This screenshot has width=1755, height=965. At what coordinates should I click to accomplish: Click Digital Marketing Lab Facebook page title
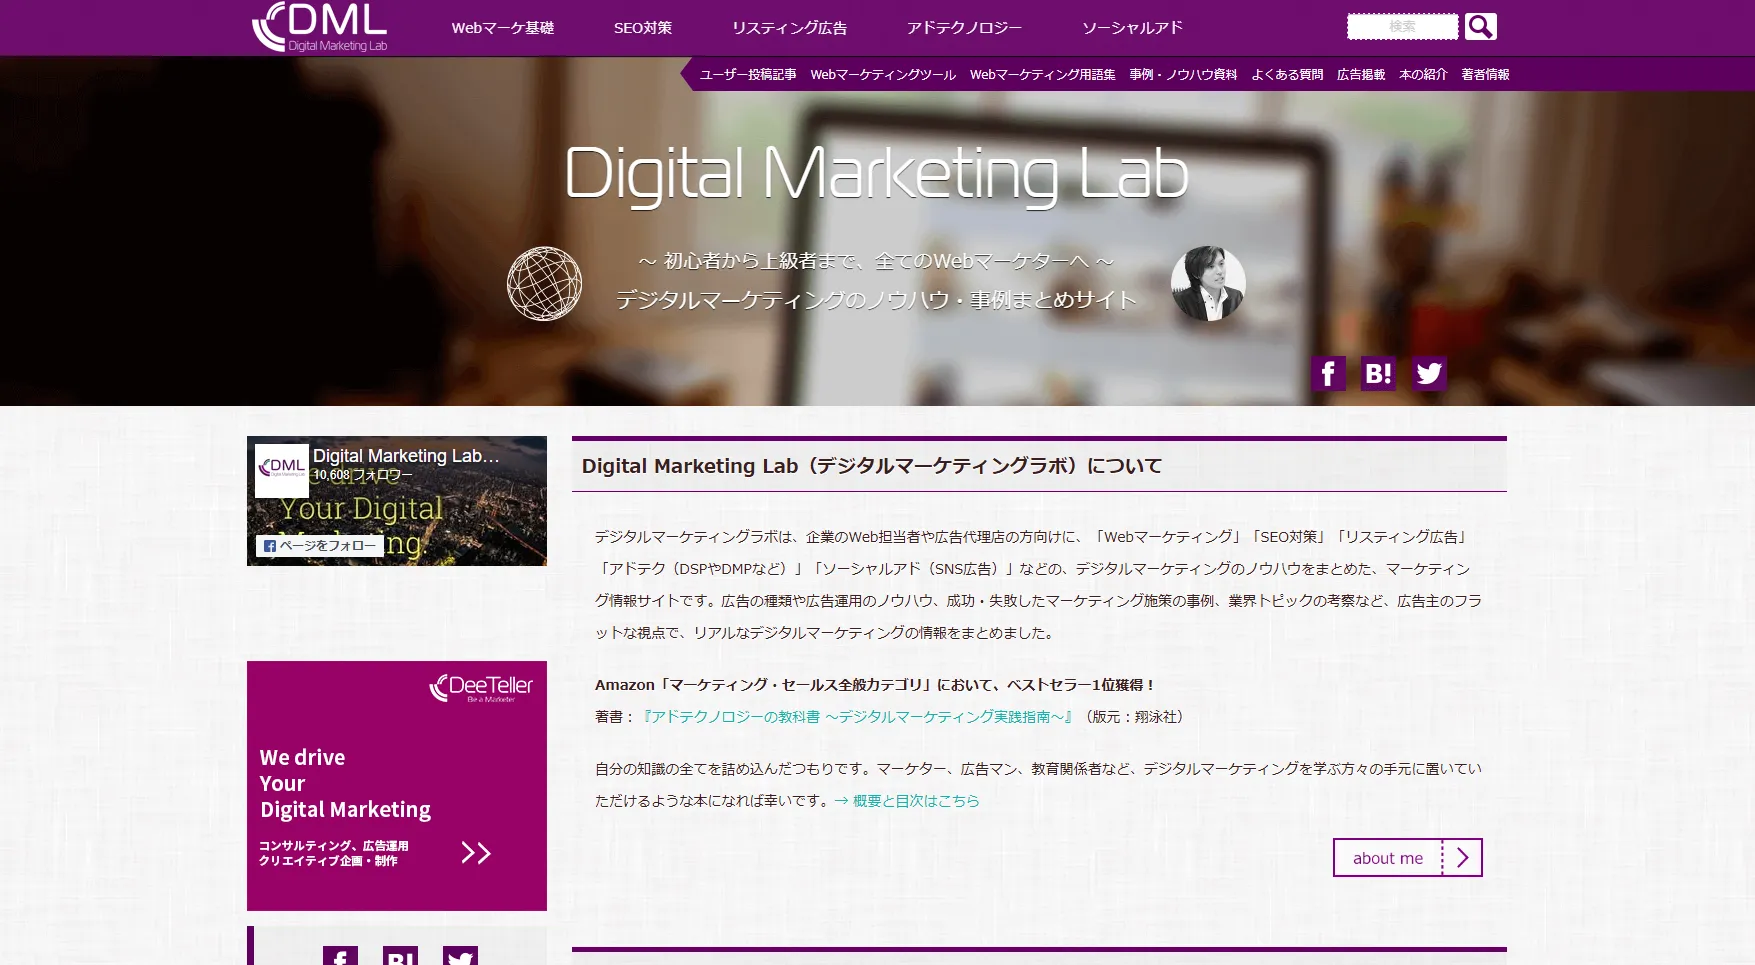(x=406, y=456)
